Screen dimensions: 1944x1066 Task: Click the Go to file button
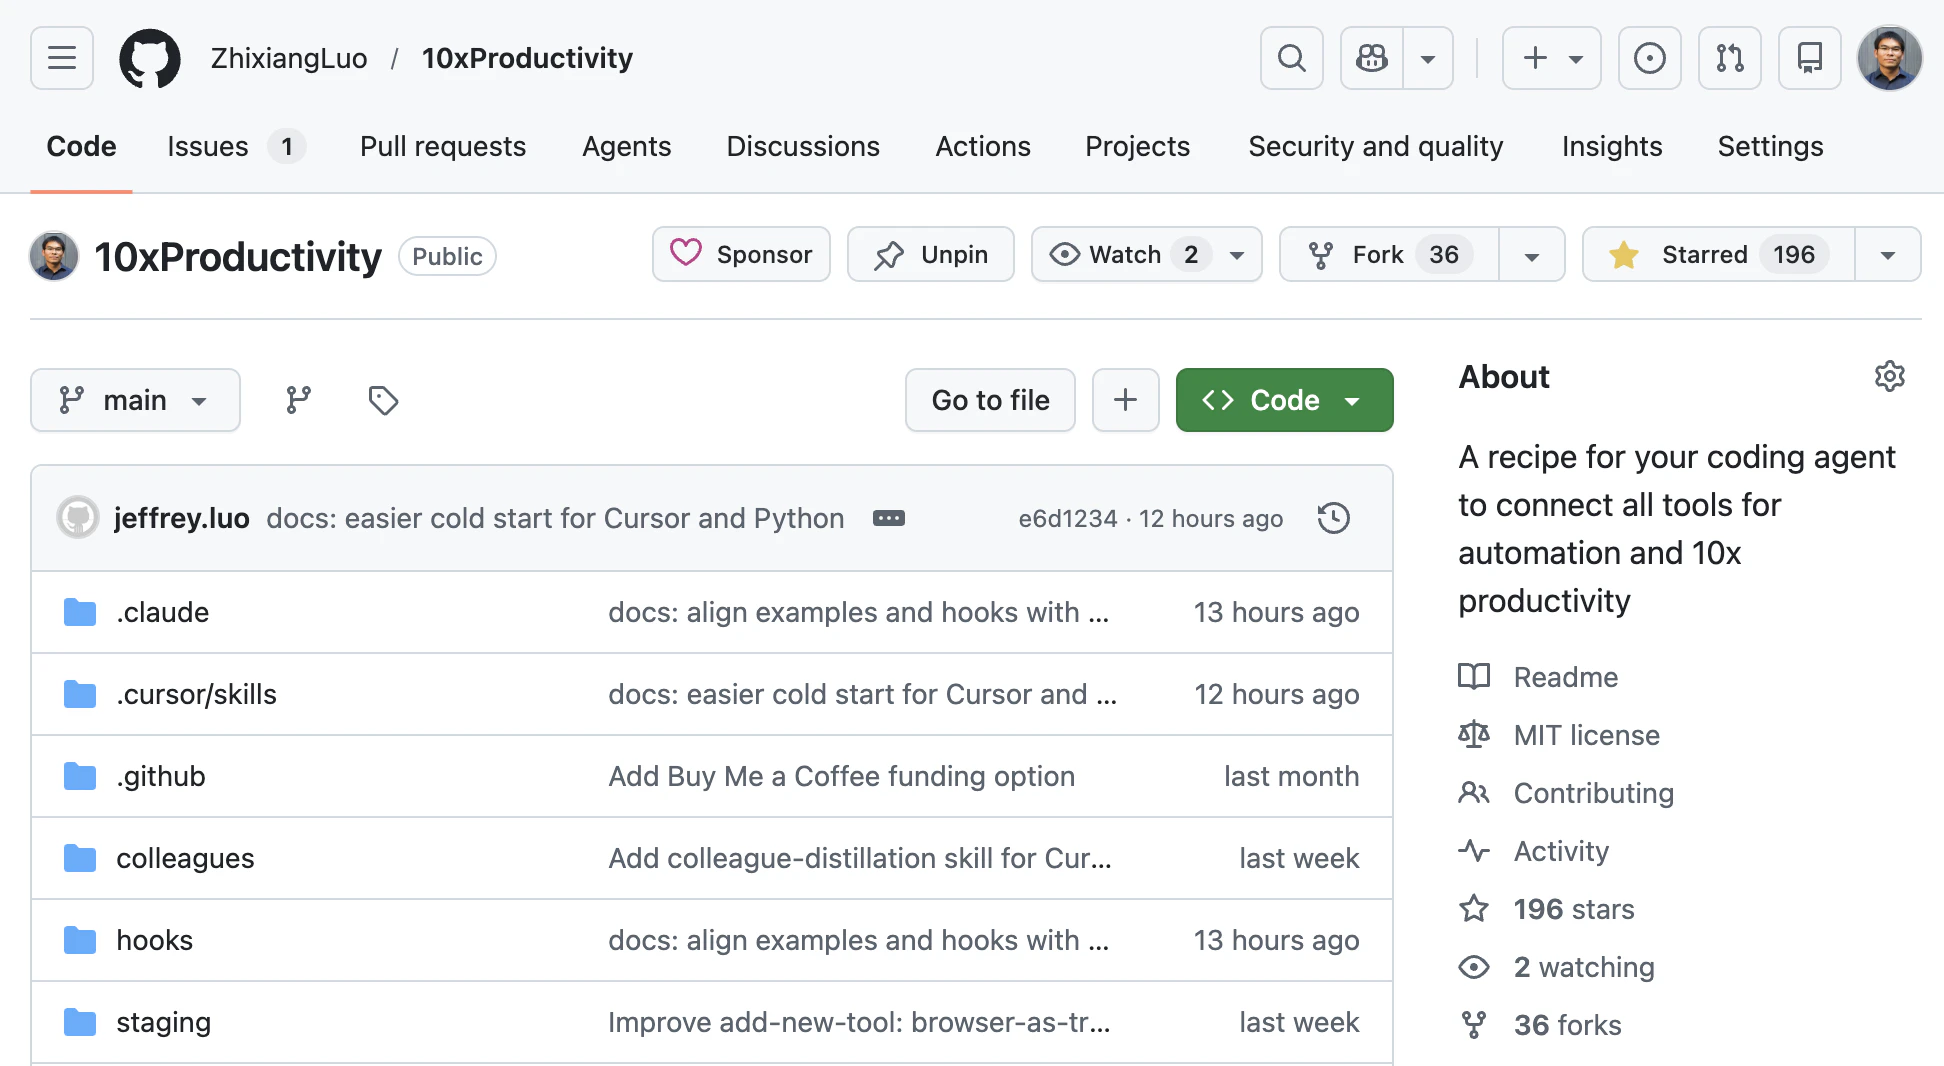tap(990, 400)
